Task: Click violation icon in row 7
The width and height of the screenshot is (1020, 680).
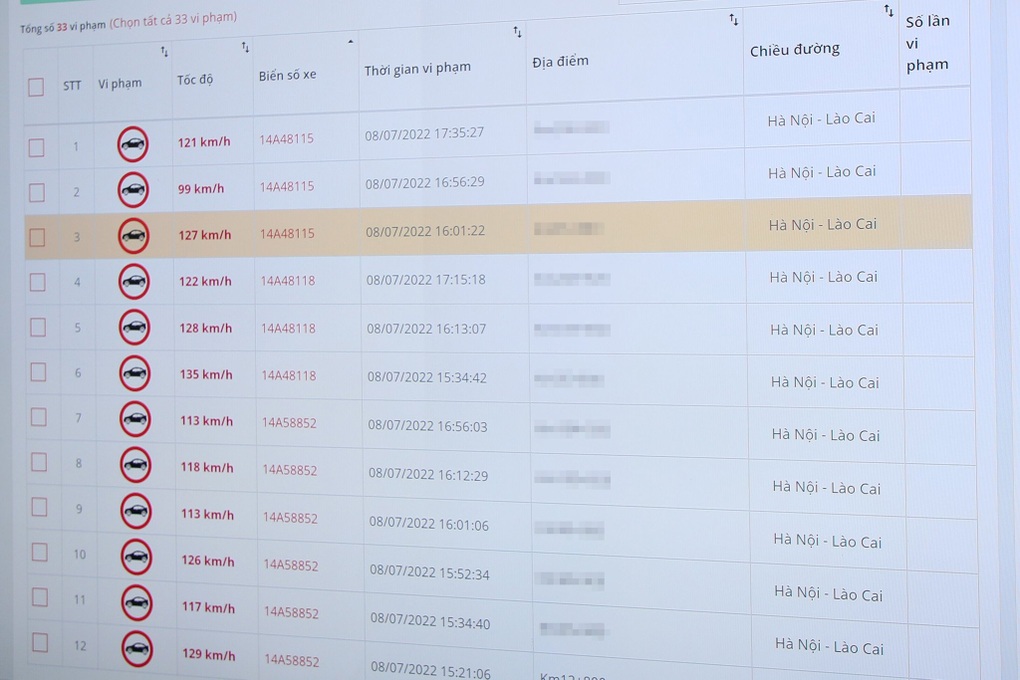Action: pos(135,419)
